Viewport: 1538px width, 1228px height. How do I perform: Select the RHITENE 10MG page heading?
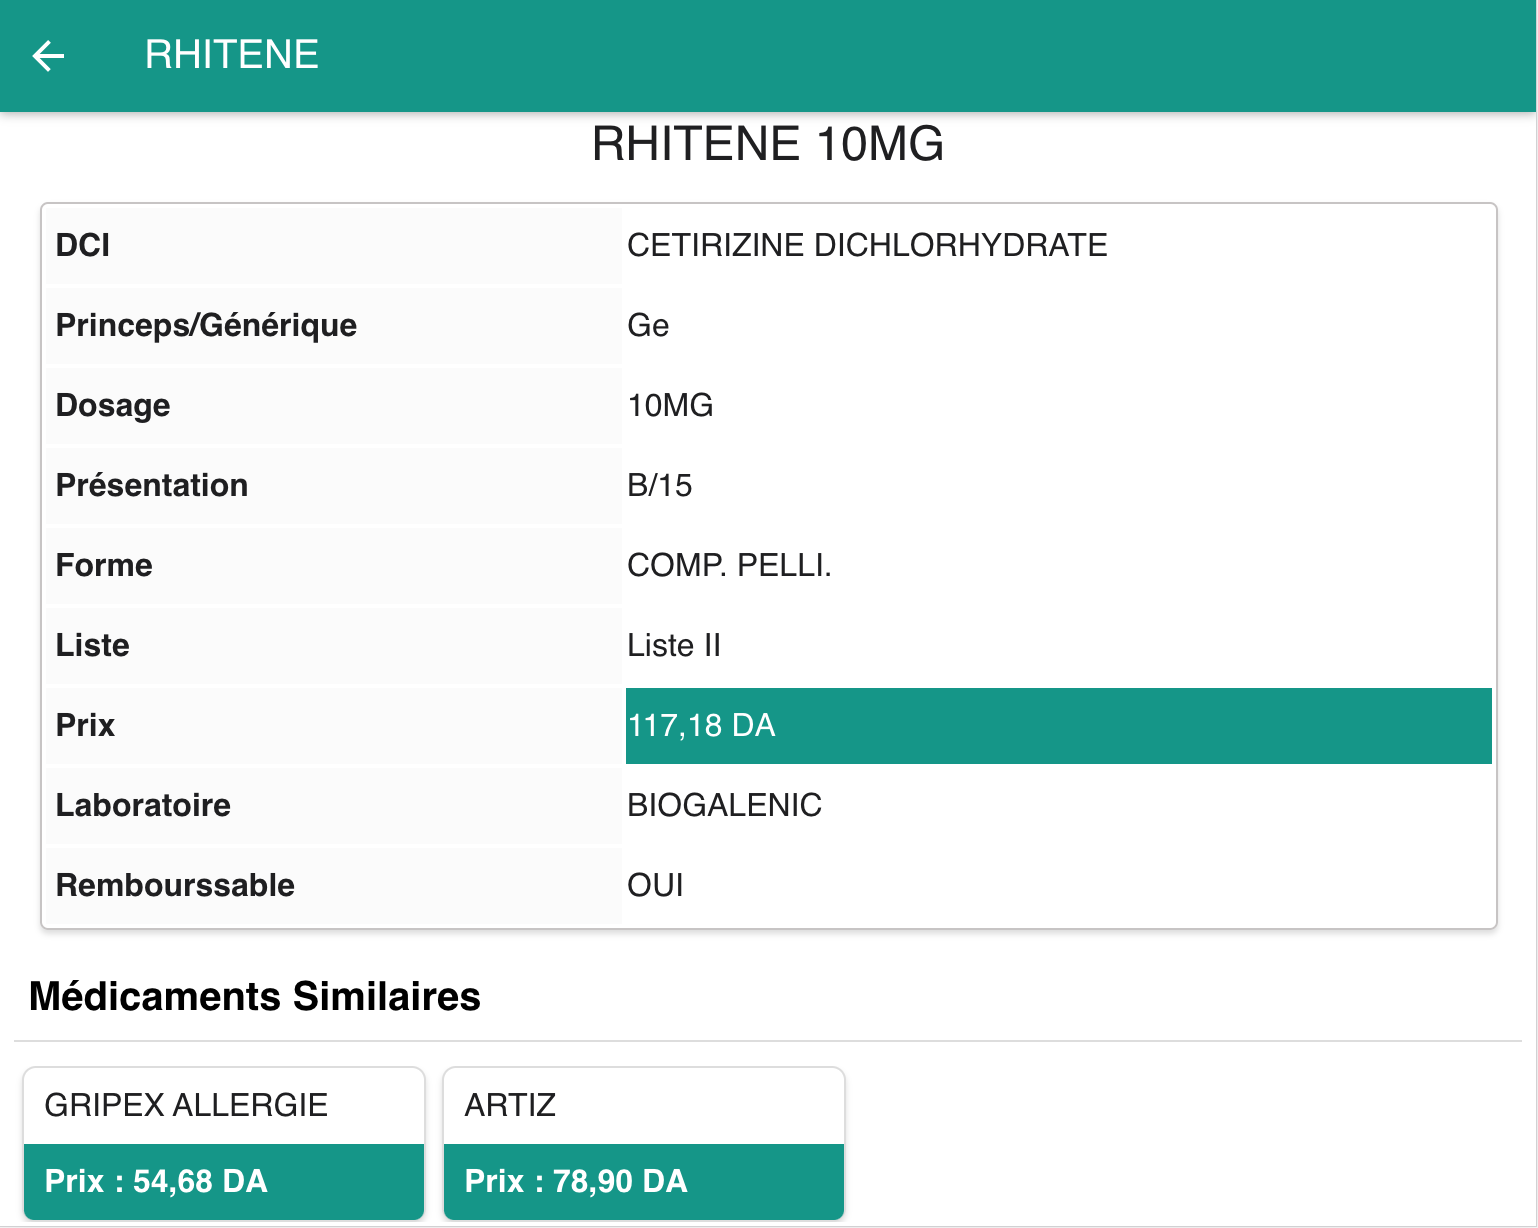click(x=767, y=144)
